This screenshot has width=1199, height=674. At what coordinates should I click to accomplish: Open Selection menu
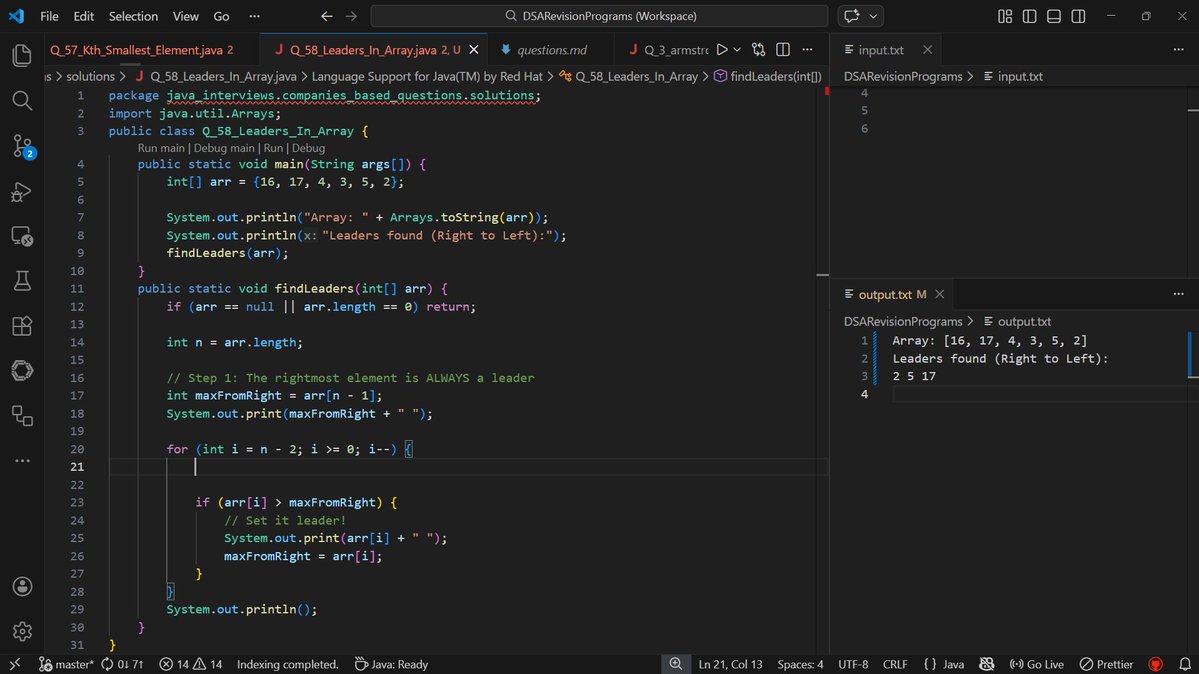coord(133,16)
